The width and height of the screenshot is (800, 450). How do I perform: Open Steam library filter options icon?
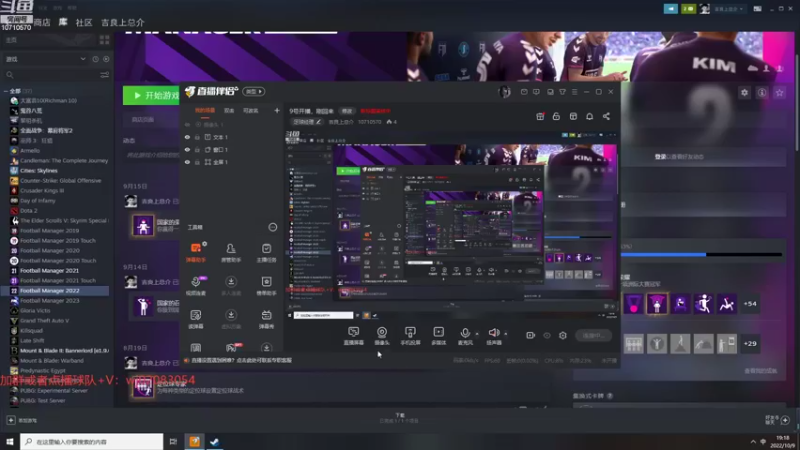(105, 75)
